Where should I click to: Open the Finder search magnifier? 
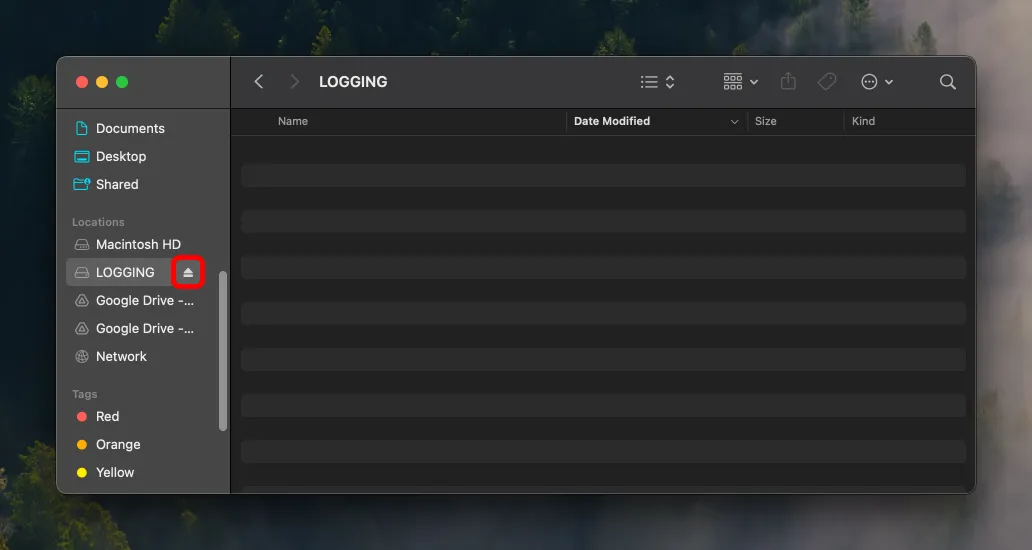(x=948, y=82)
